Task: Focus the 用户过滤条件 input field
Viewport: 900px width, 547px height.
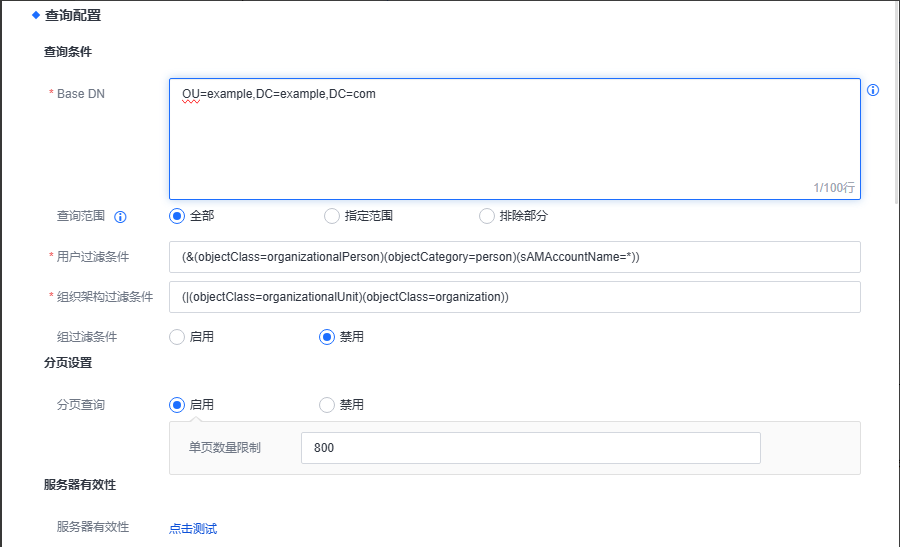Action: click(514, 257)
